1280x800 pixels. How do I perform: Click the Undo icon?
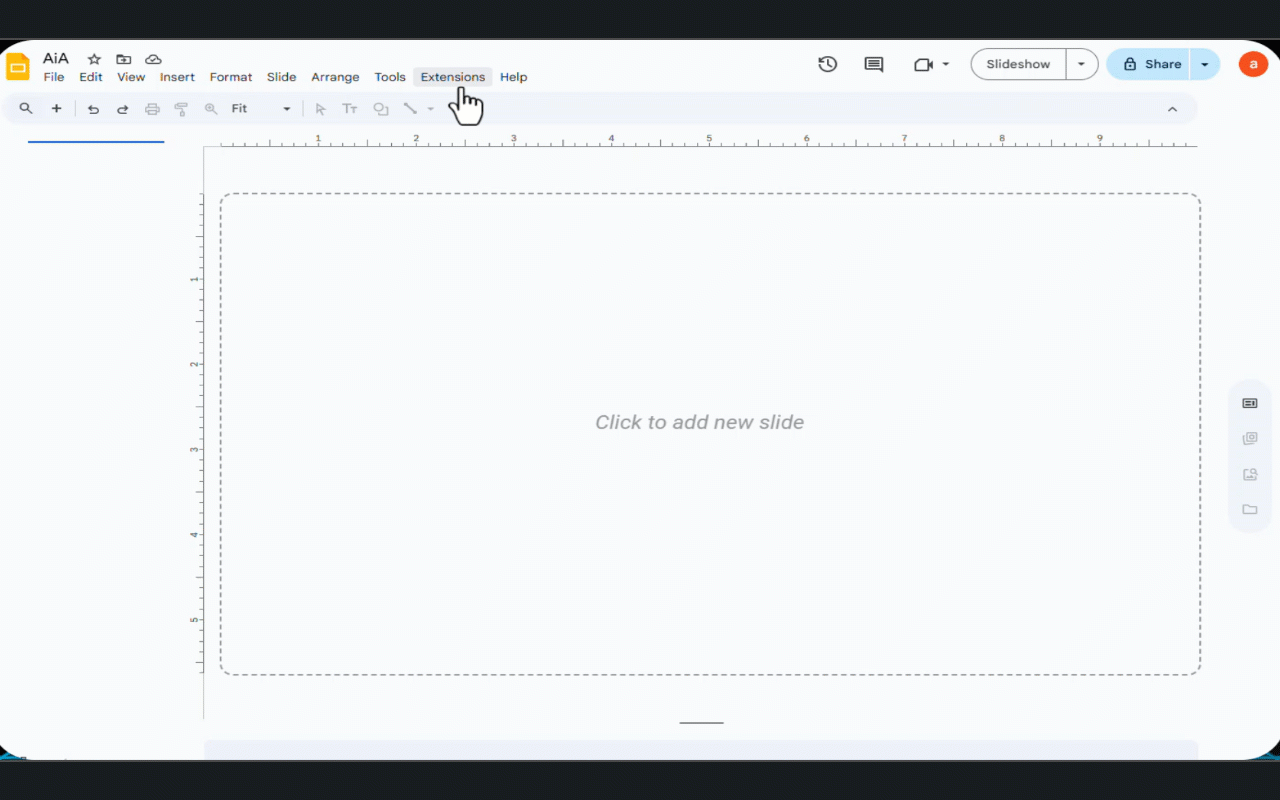coord(93,108)
